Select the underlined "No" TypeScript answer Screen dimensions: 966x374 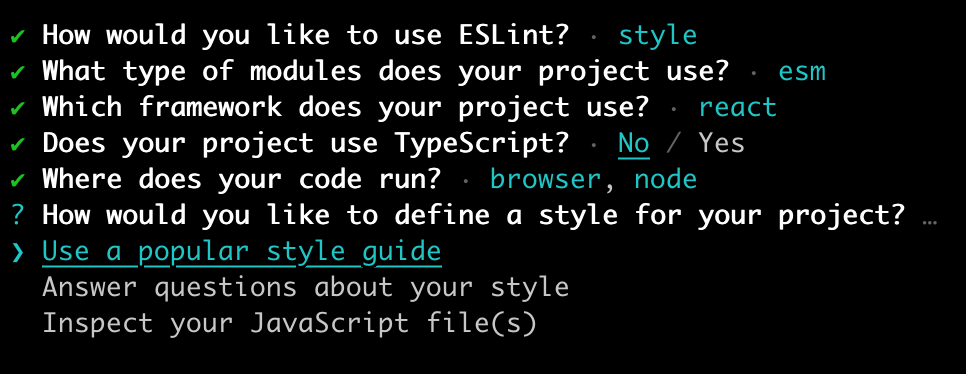coord(633,144)
